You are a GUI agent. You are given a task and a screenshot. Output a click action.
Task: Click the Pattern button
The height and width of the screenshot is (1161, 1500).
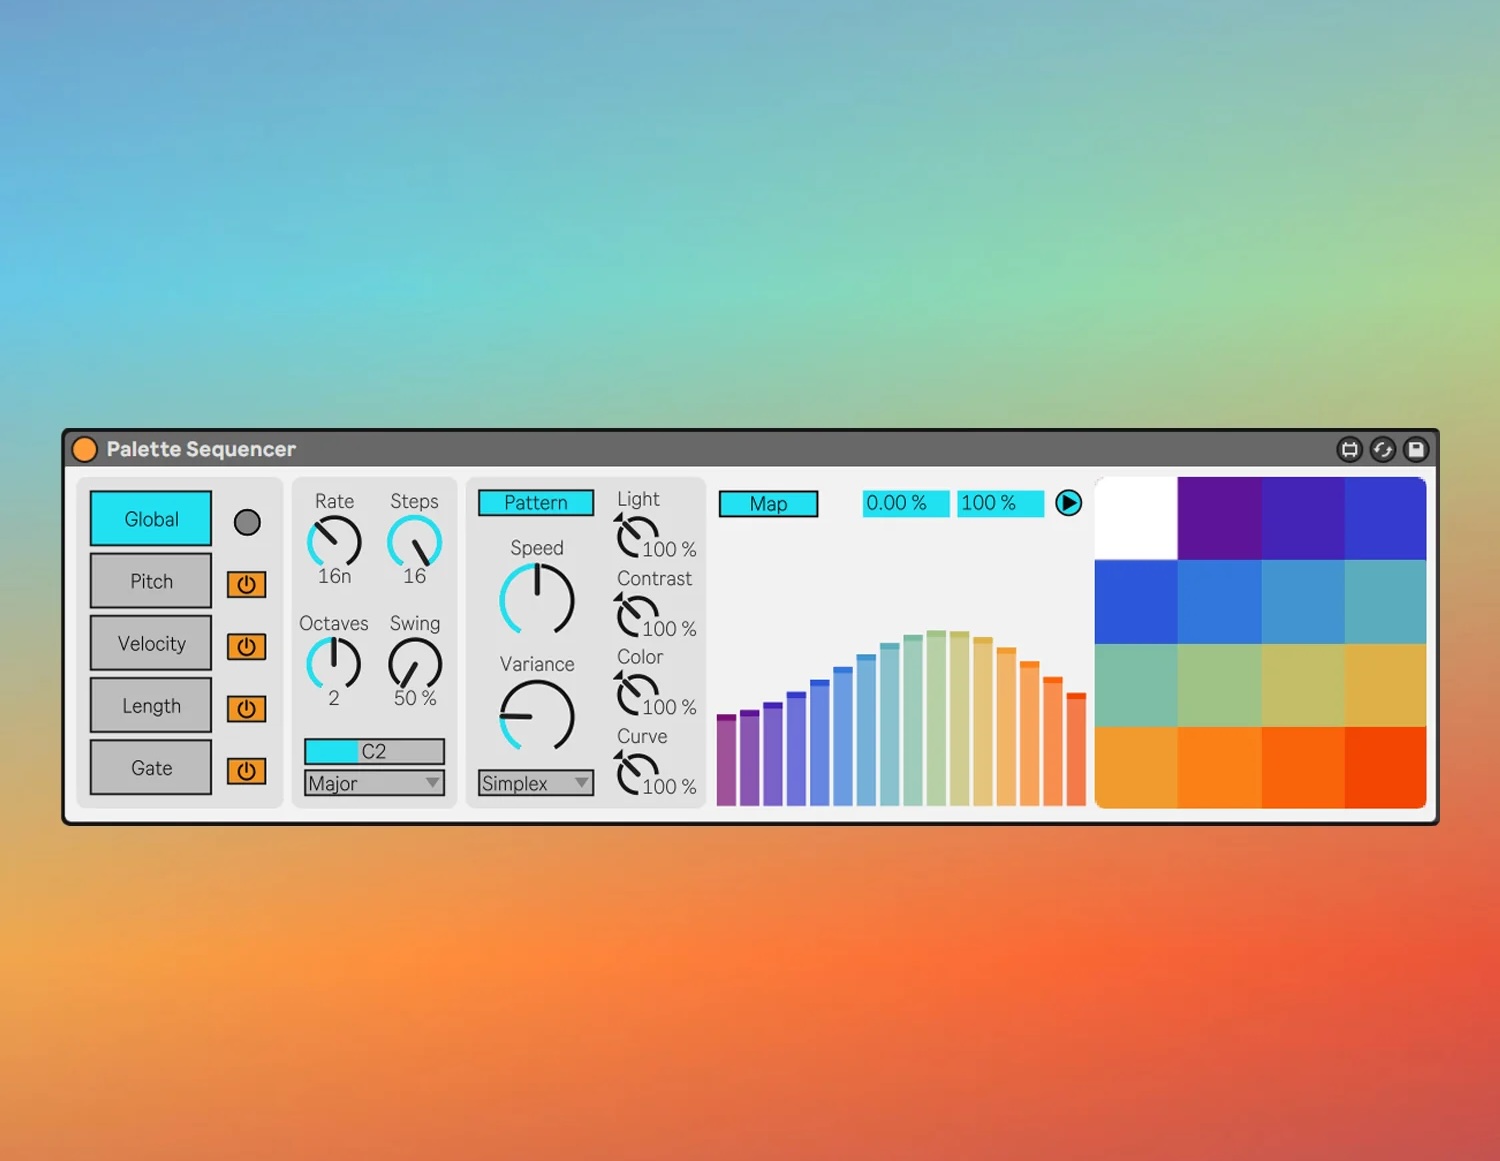535,502
